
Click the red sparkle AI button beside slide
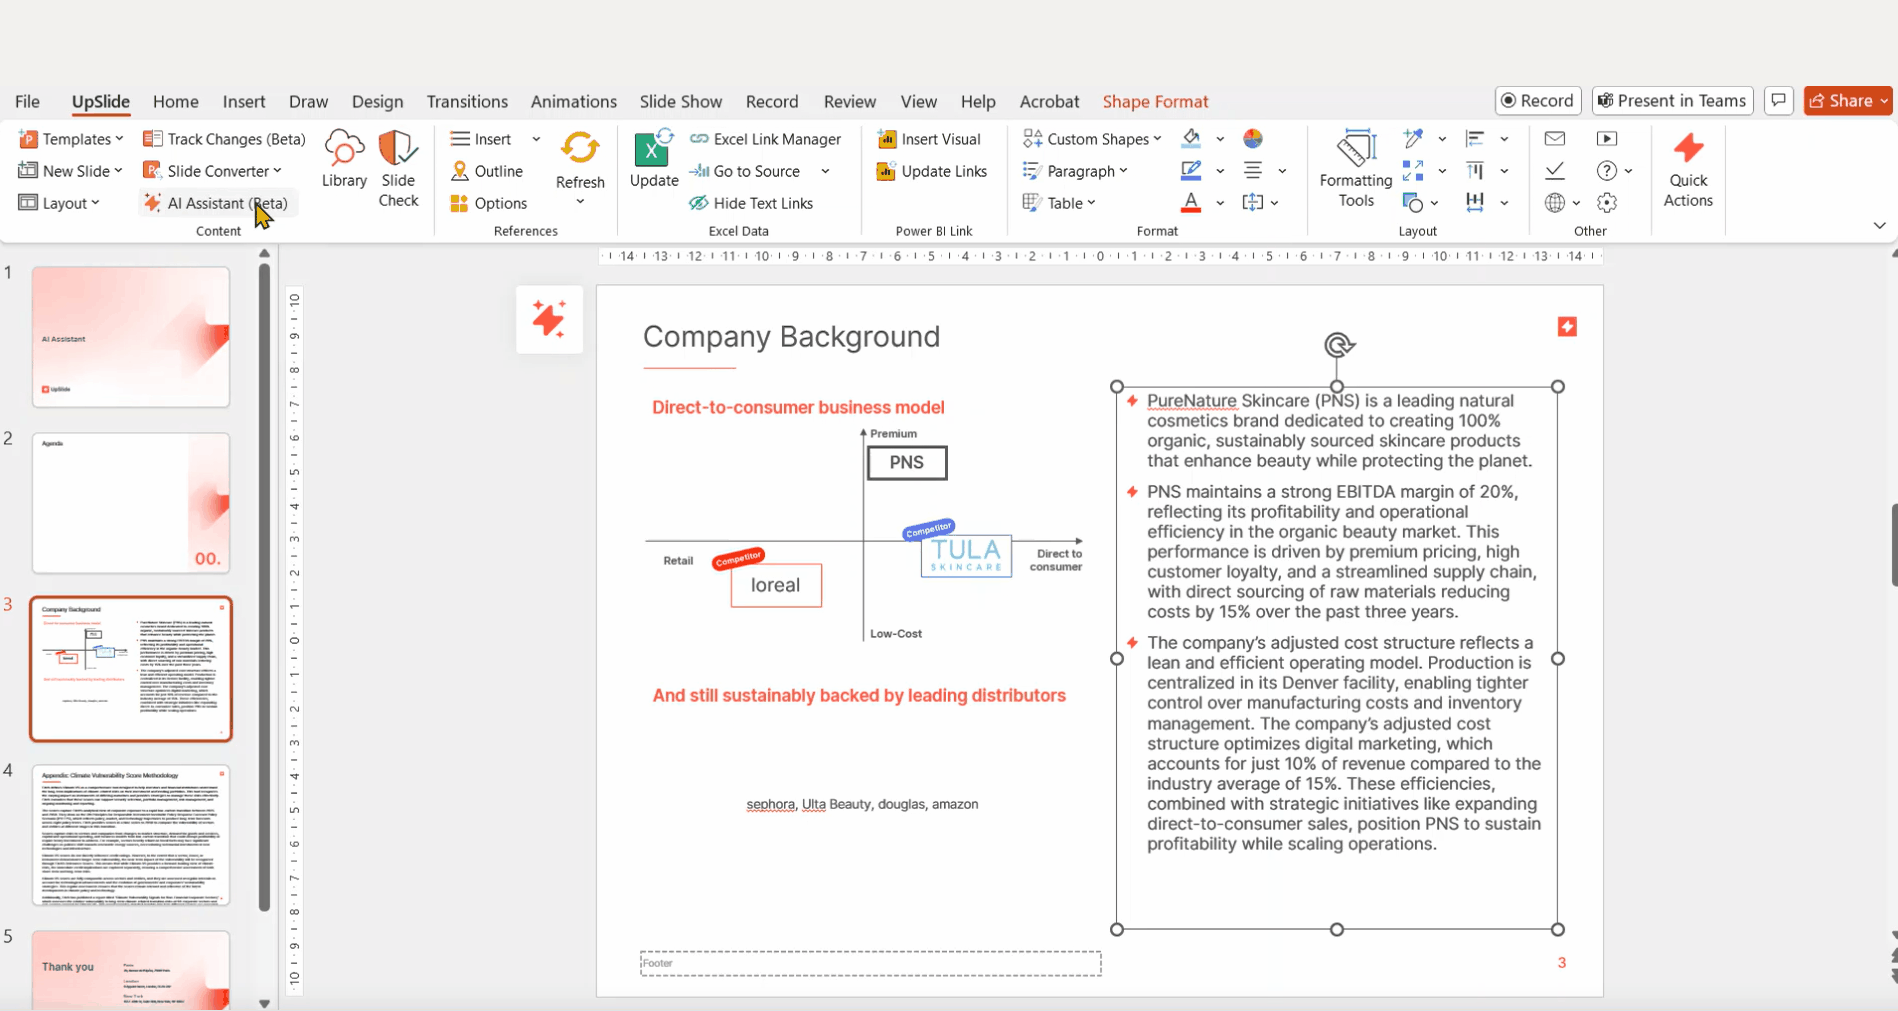pos(549,319)
